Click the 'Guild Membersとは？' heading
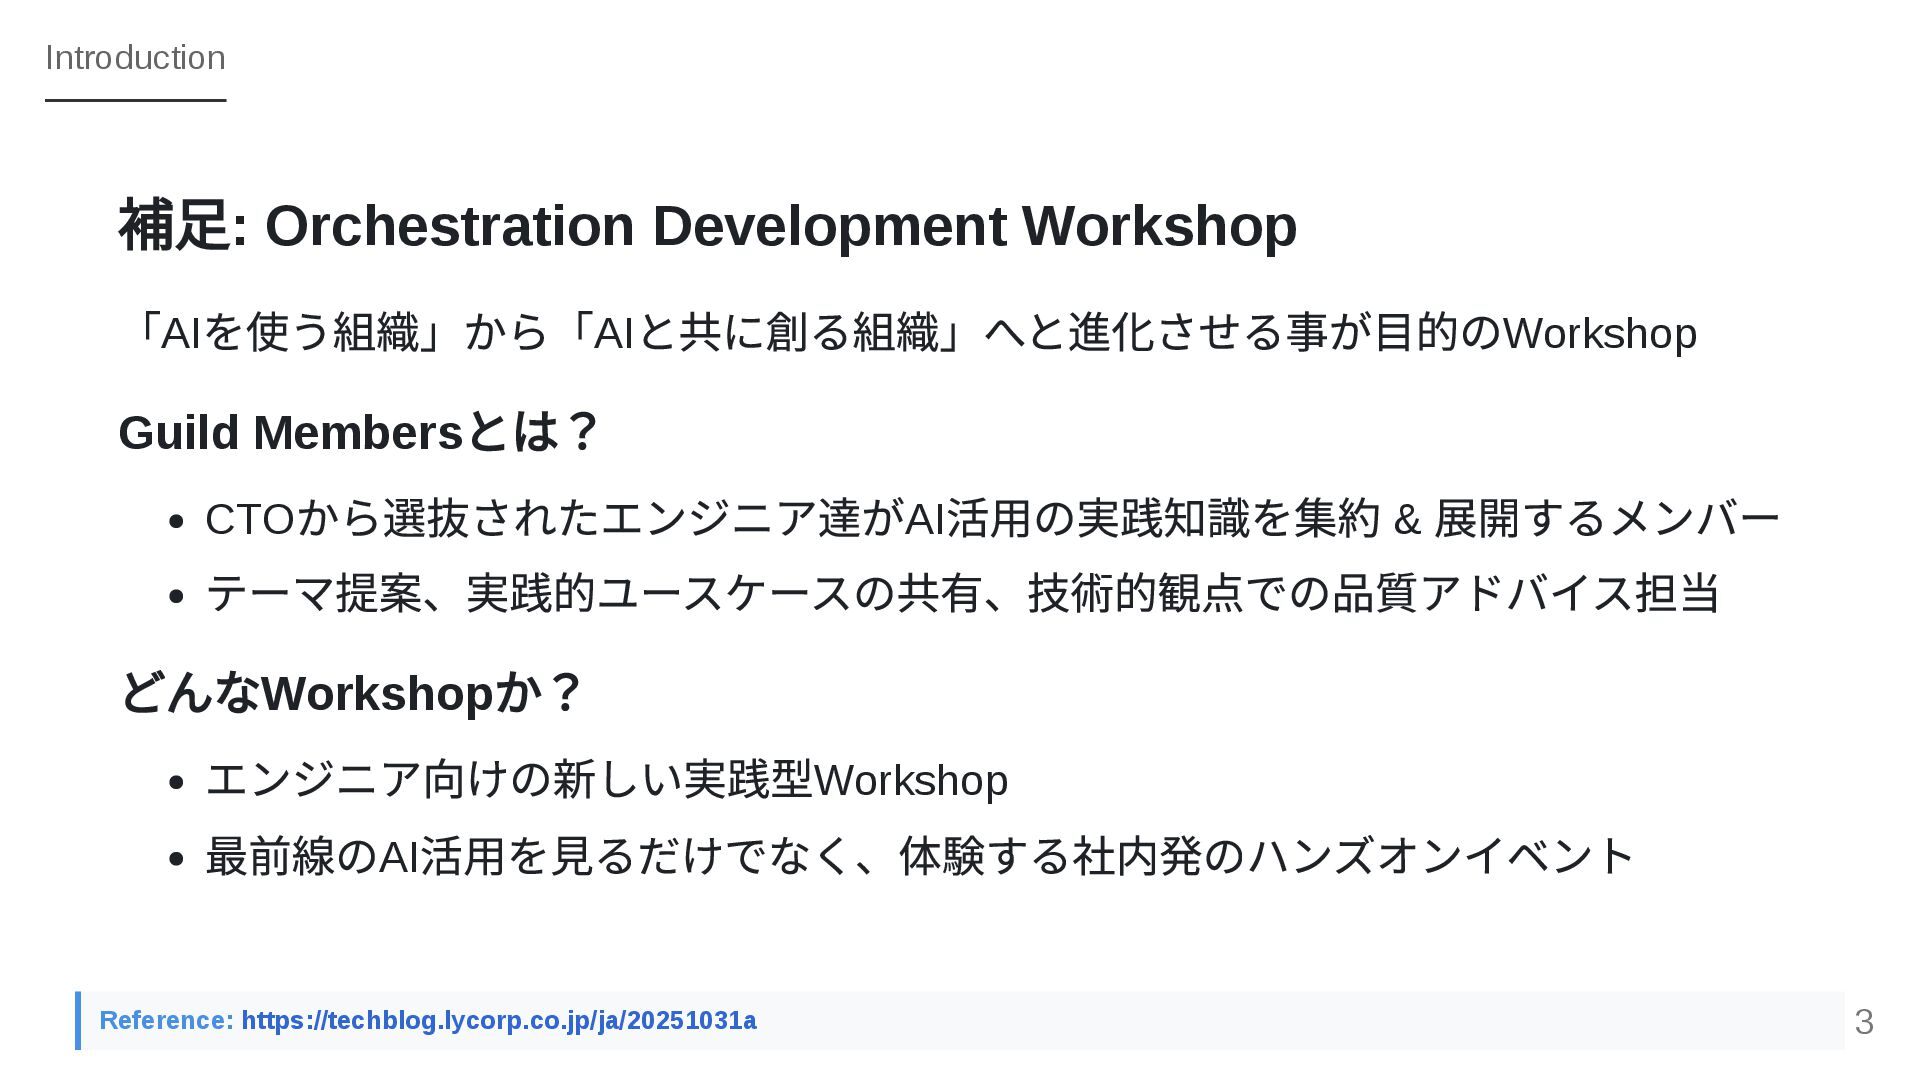This screenshot has height=1080, width=1920. (x=358, y=433)
